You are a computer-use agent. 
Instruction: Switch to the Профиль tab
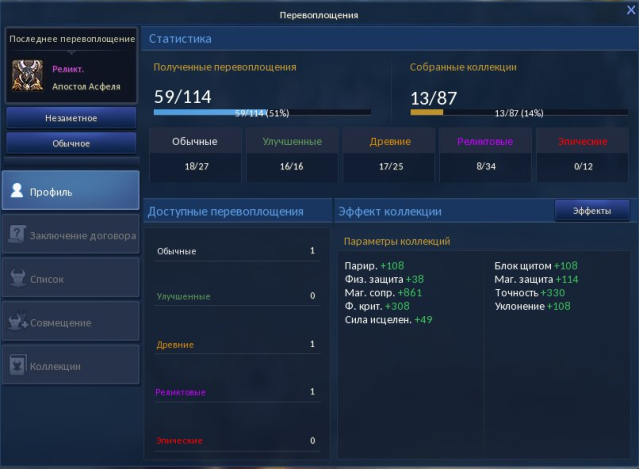click(71, 191)
